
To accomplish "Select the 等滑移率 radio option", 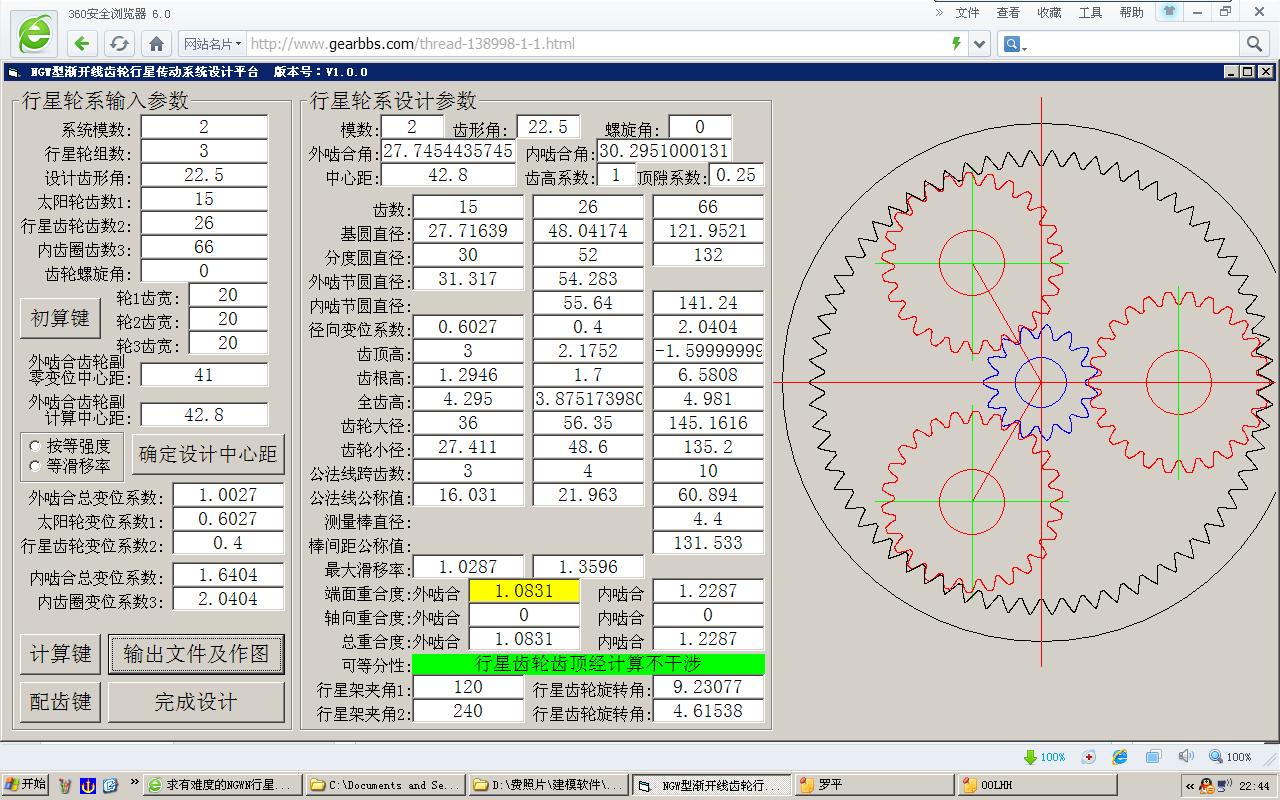I will 36,465.
